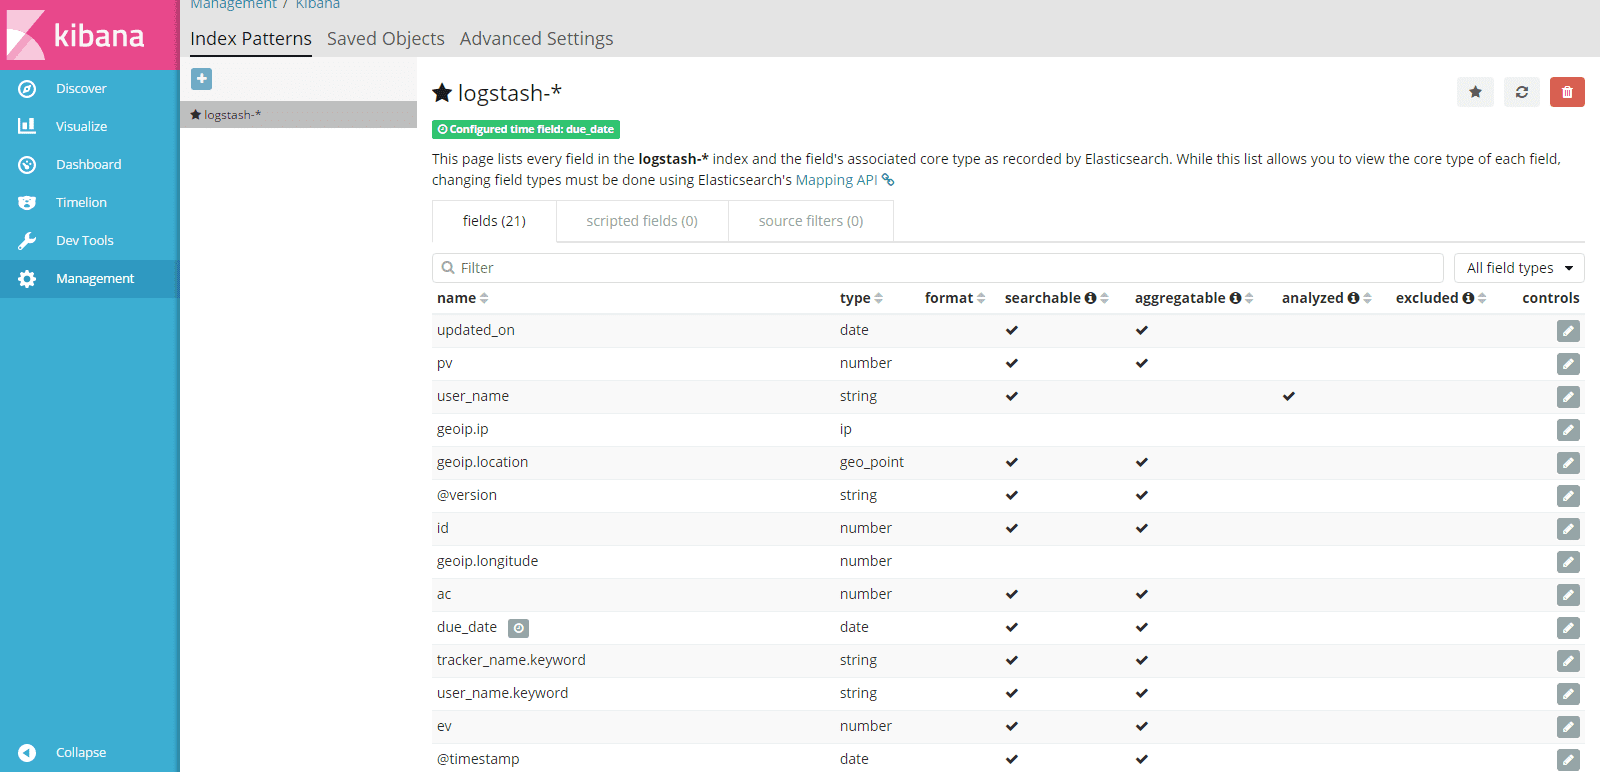Sort fields by the searchable column arrows
1600x772 pixels.
pyautogui.click(x=1104, y=298)
